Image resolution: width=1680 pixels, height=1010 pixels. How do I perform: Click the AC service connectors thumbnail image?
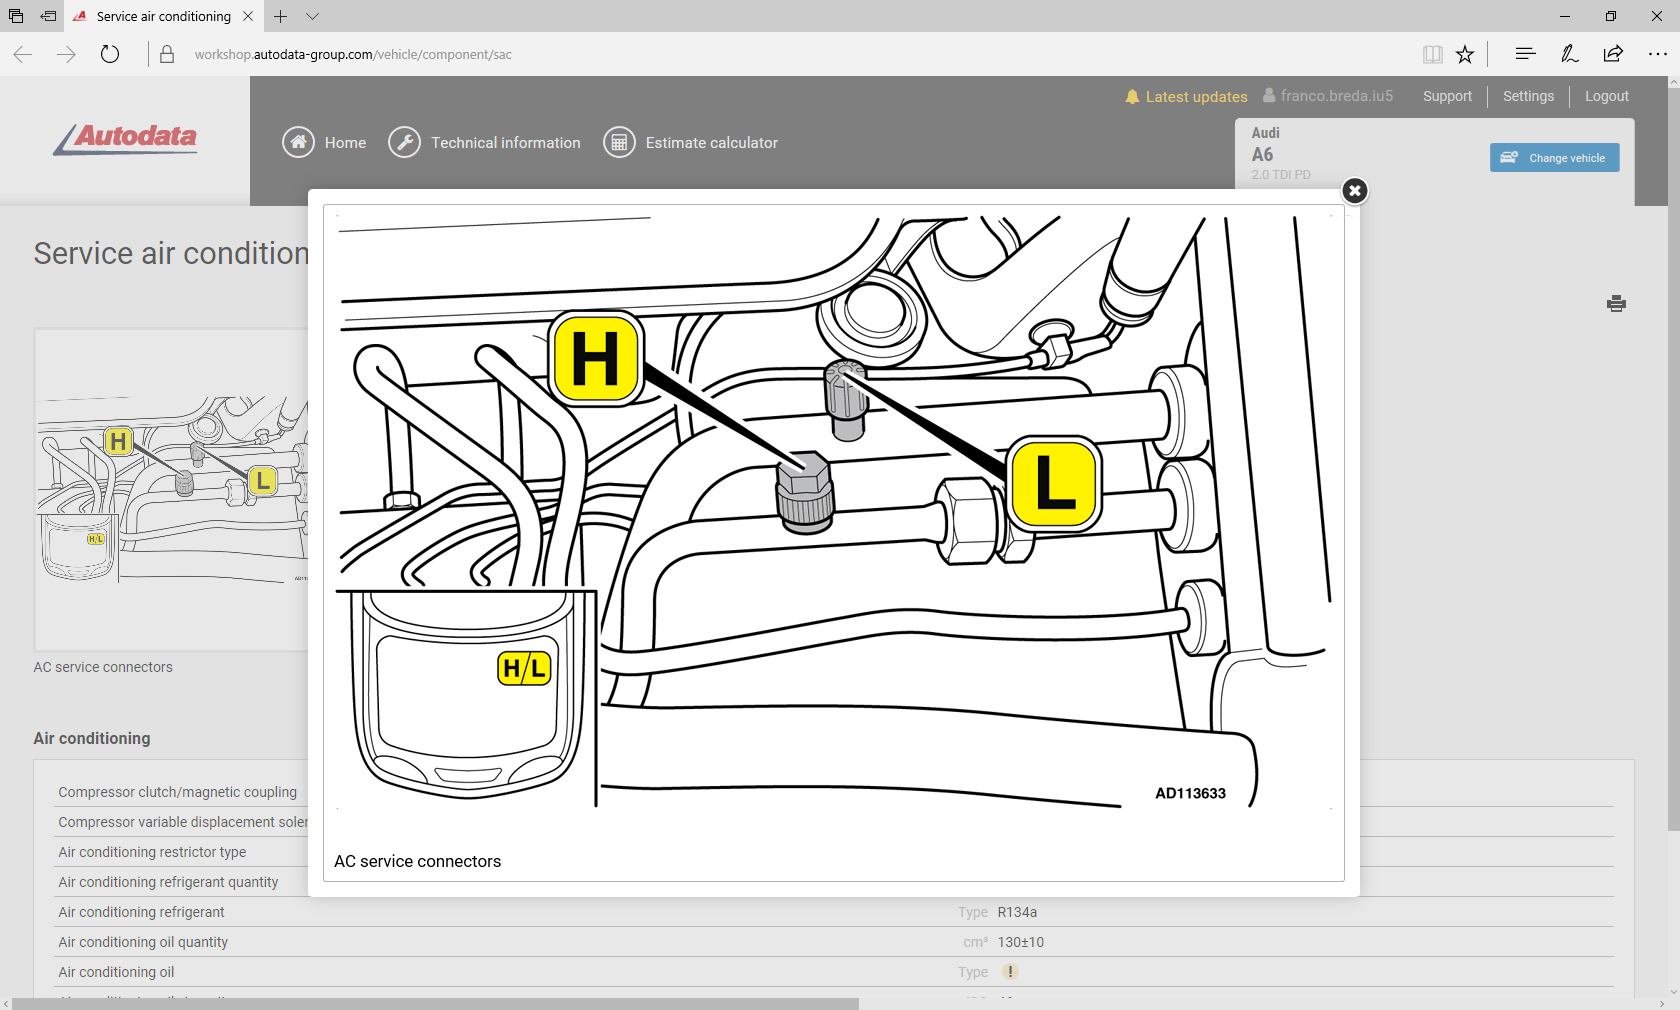coord(172,490)
